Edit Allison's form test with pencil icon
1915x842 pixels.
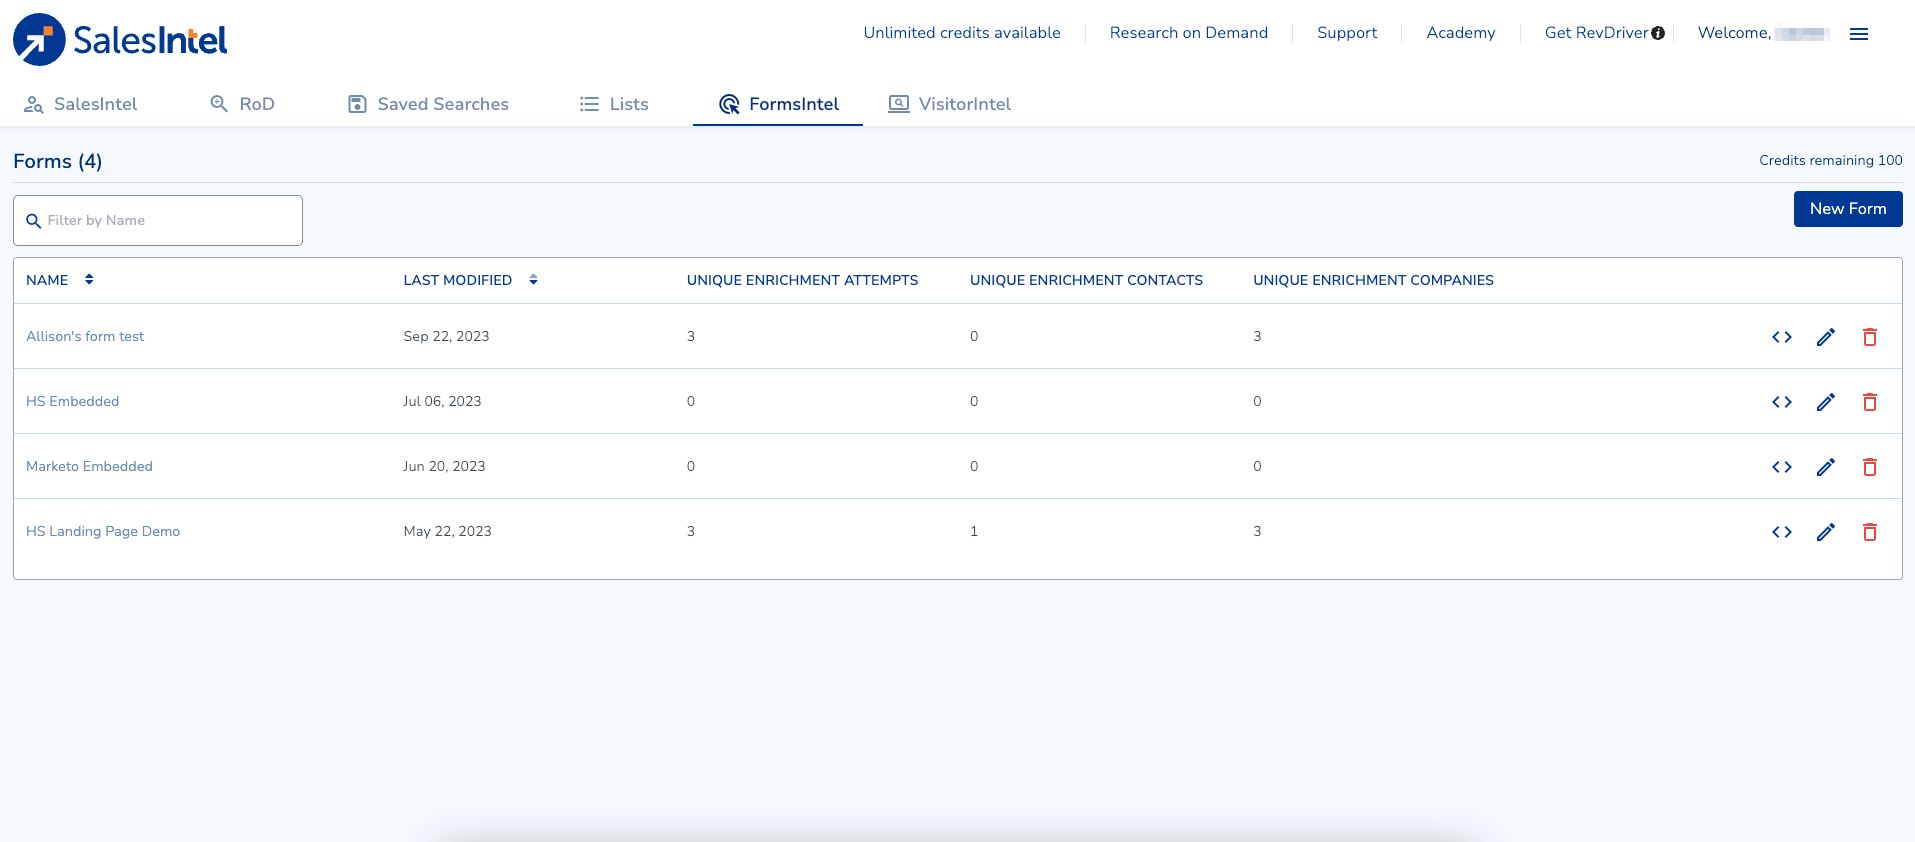[1825, 337]
